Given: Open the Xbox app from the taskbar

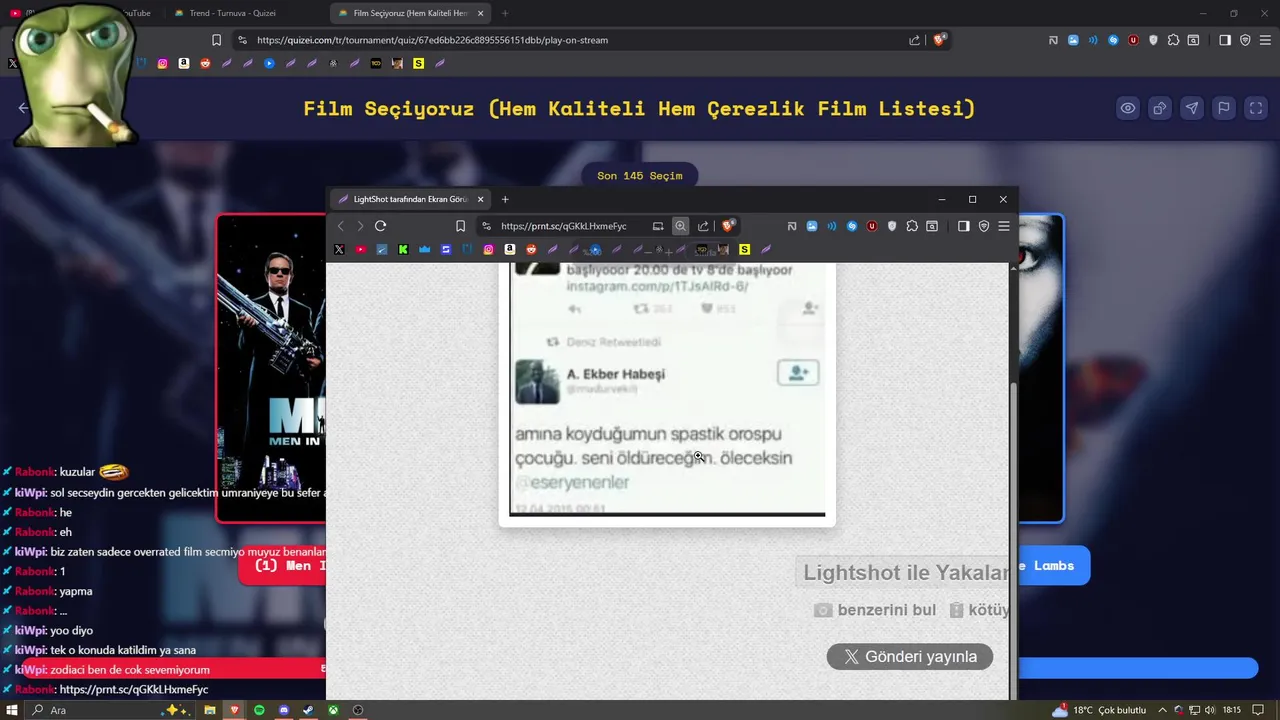Looking at the screenshot, I should (x=333, y=710).
